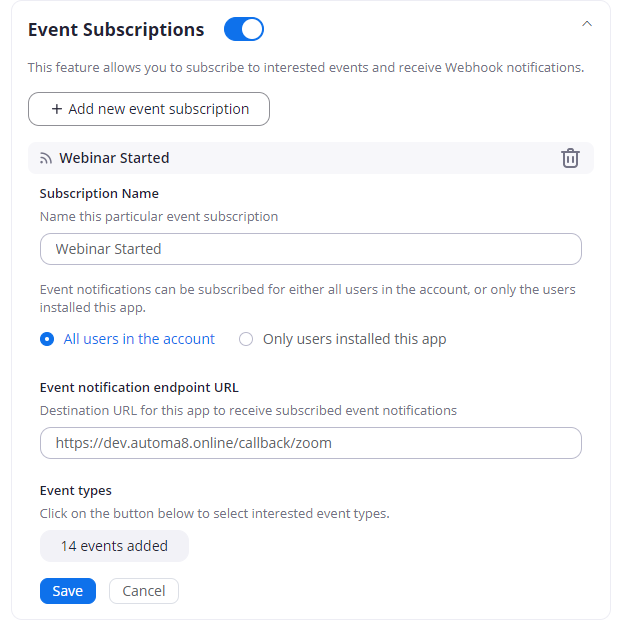The height and width of the screenshot is (627, 619).
Task: Click the endpoint URL input field
Action: pyautogui.click(x=310, y=443)
